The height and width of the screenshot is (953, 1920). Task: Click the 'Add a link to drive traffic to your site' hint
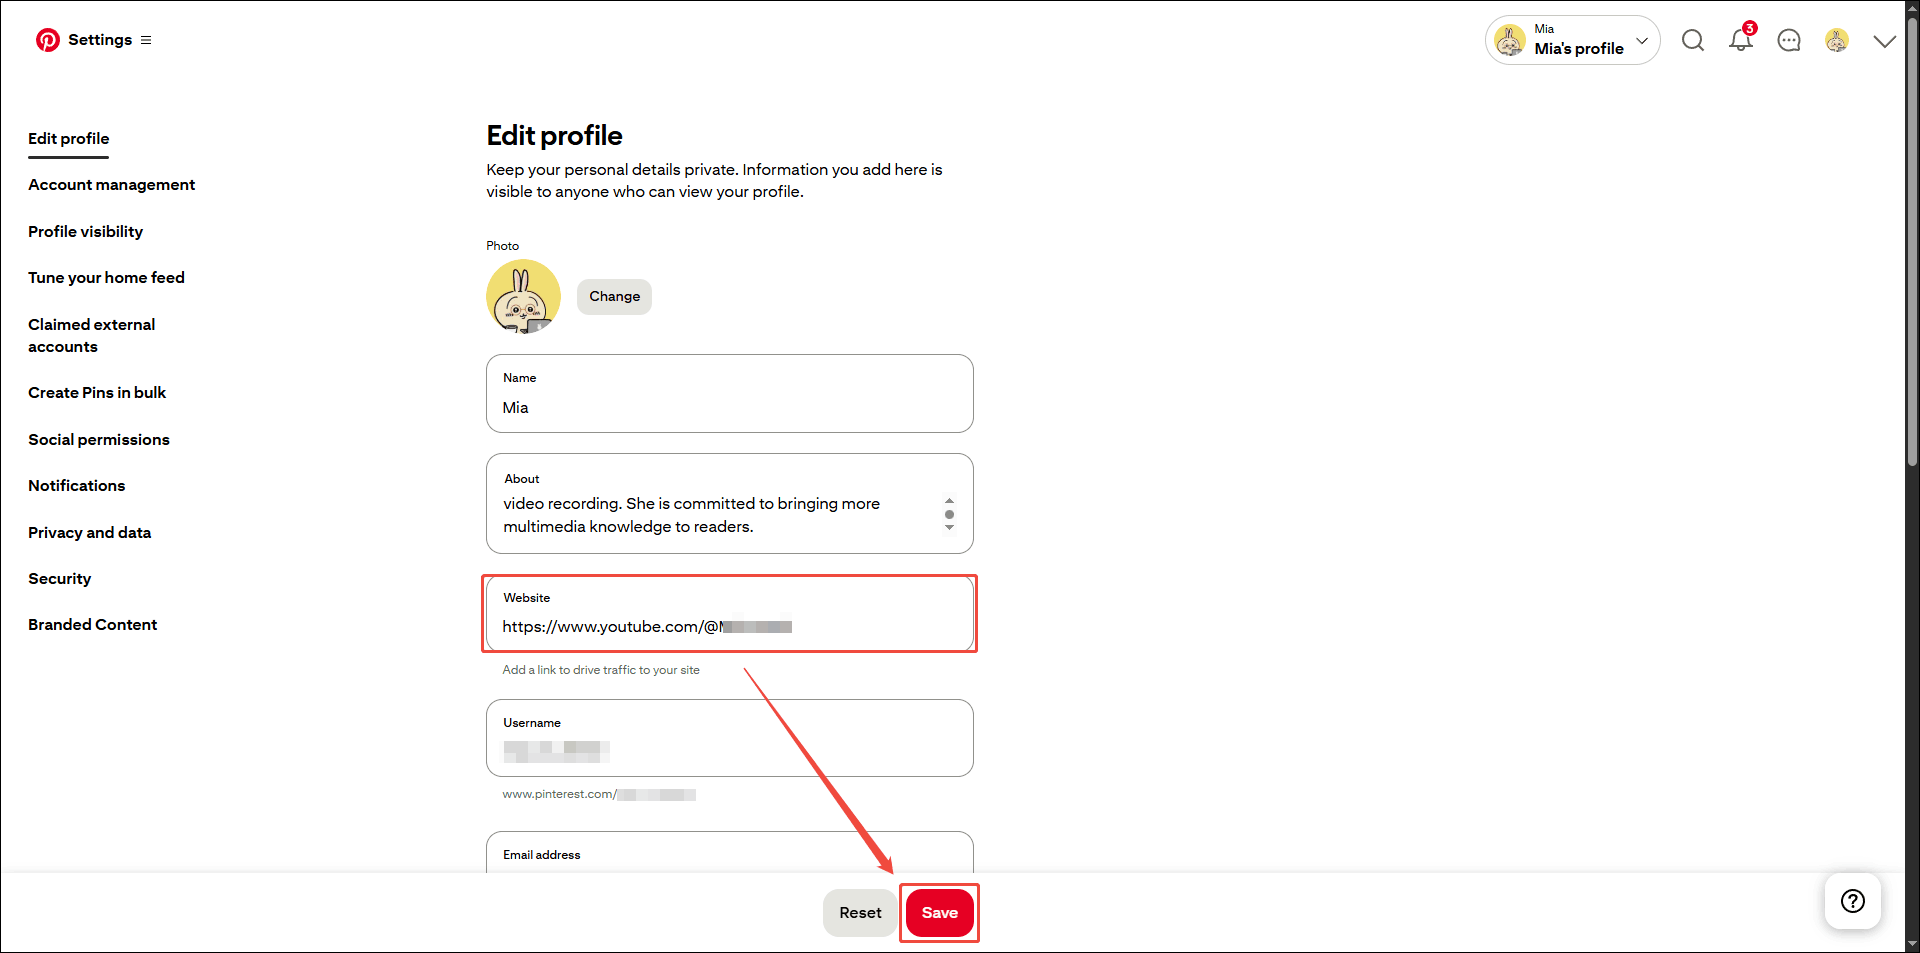(601, 670)
